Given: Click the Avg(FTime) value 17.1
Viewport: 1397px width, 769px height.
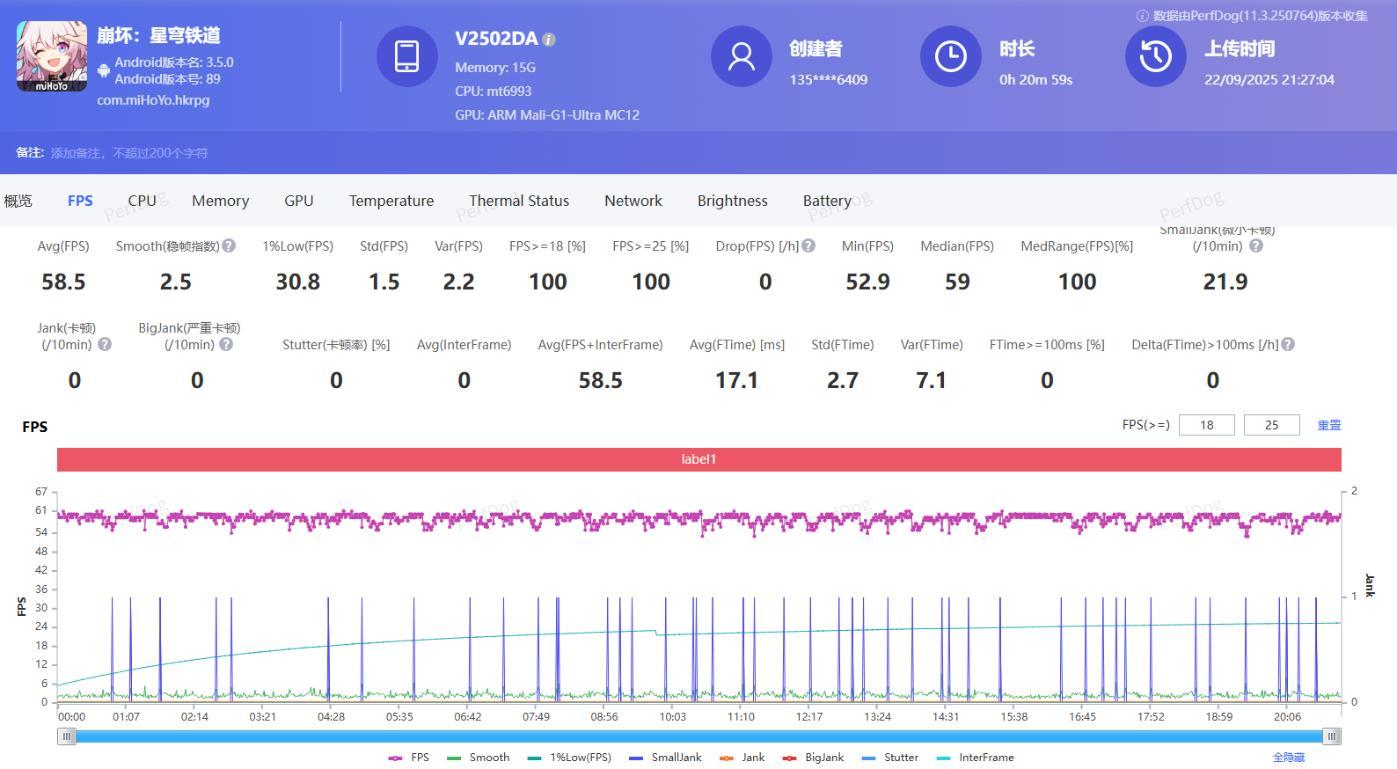Looking at the screenshot, I should (x=737, y=380).
